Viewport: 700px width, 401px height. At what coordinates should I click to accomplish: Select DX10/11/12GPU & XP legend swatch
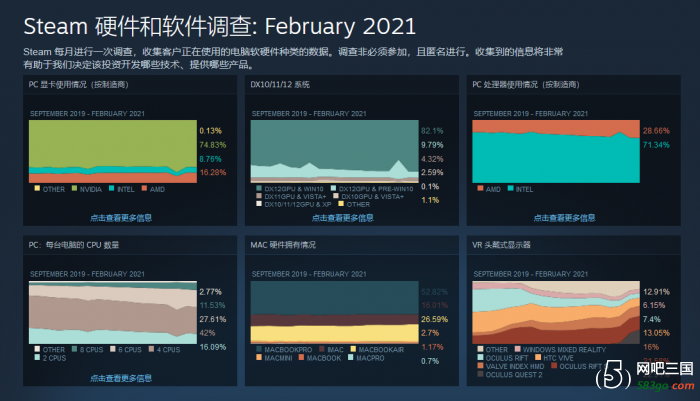coord(259,204)
